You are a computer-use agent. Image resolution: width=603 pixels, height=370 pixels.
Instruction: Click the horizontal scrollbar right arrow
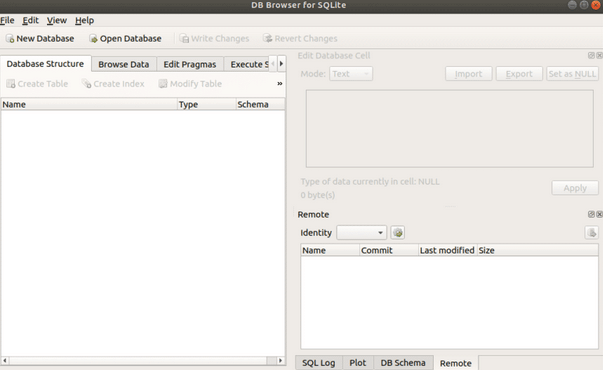281,361
